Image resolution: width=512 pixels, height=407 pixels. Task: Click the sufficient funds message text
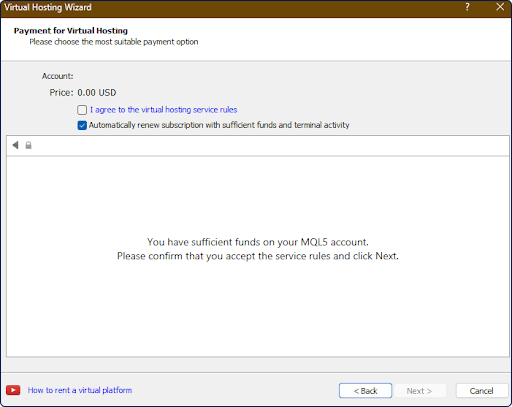point(258,242)
